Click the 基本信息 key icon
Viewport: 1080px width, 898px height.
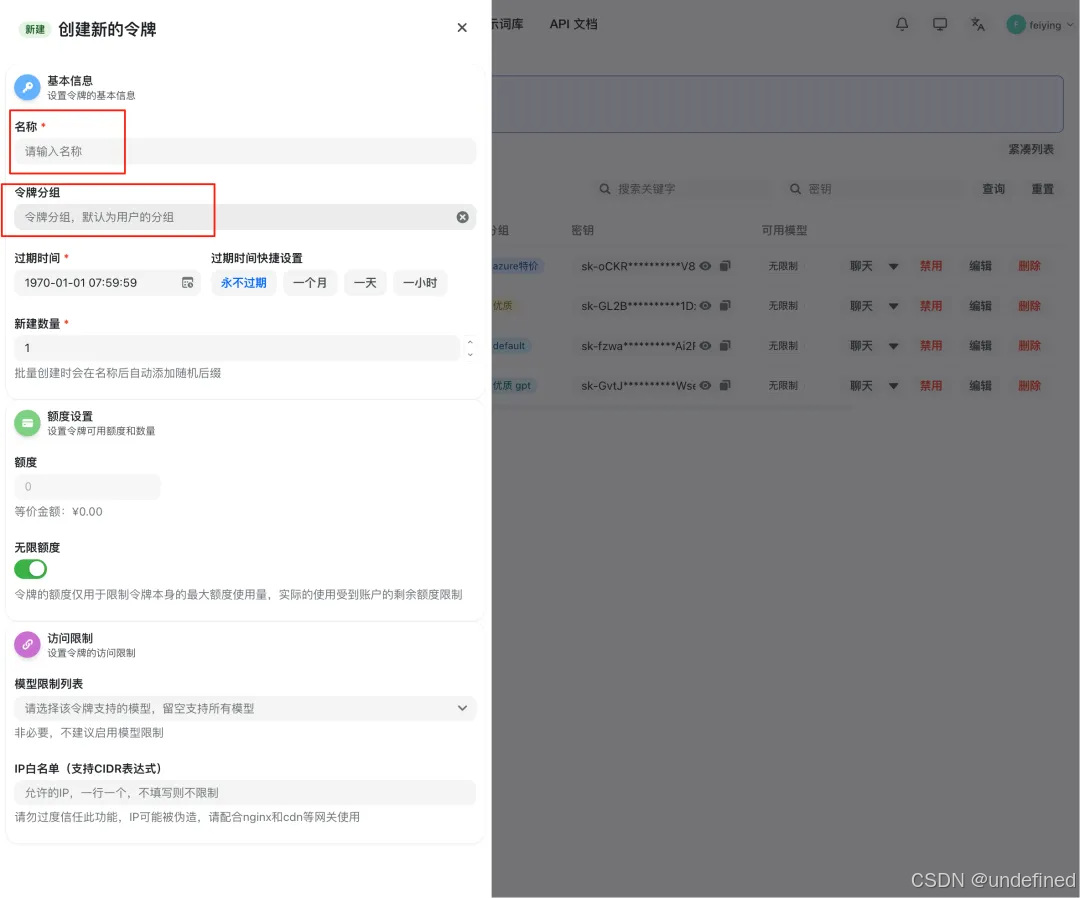tap(27, 87)
